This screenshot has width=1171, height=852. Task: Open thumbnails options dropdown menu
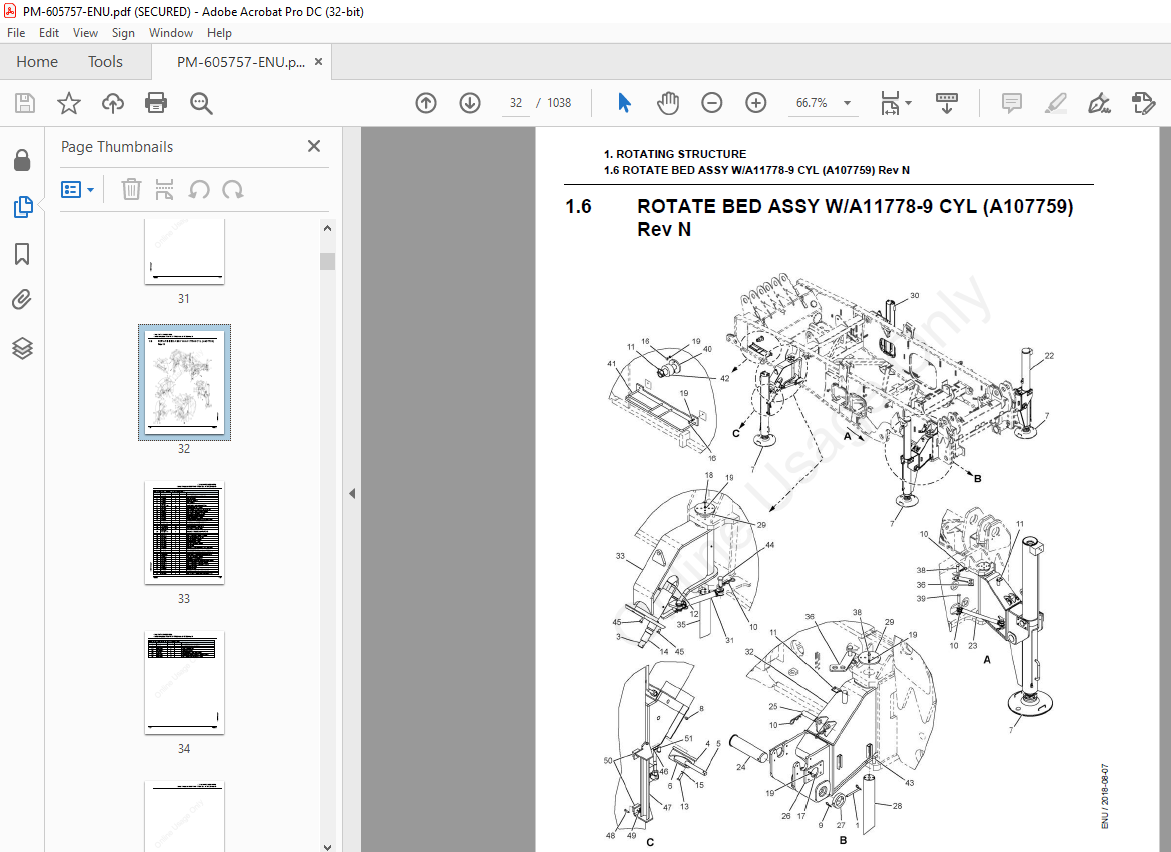tap(78, 190)
